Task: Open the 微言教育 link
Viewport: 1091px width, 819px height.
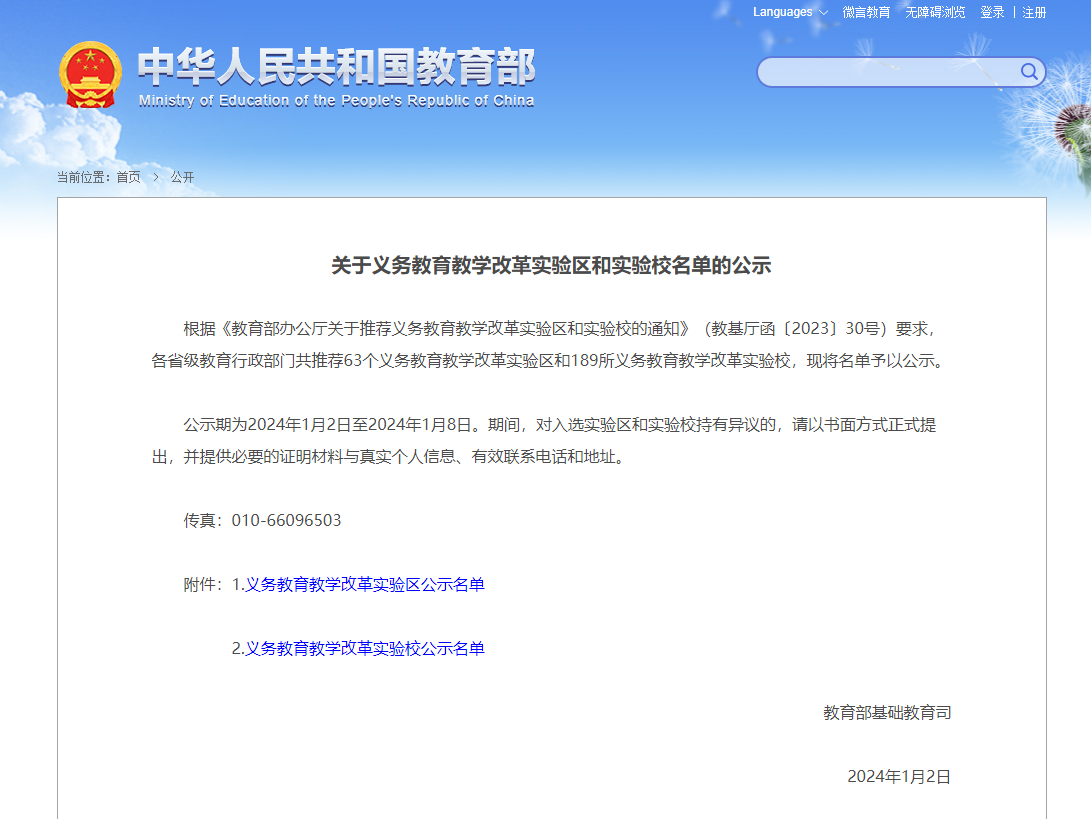Action: point(866,13)
